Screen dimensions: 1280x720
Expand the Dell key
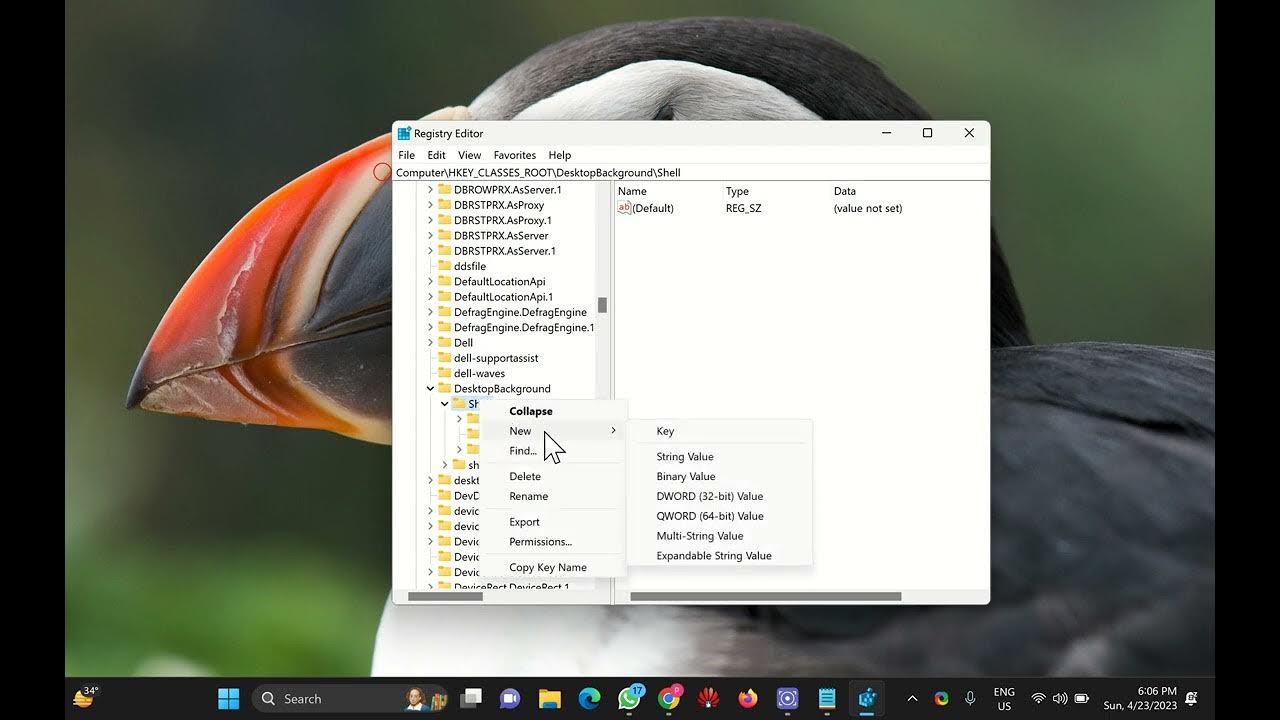pos(431,342)
